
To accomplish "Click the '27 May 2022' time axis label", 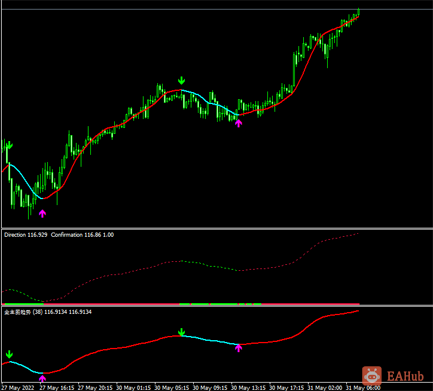I will tap(18, 388).
